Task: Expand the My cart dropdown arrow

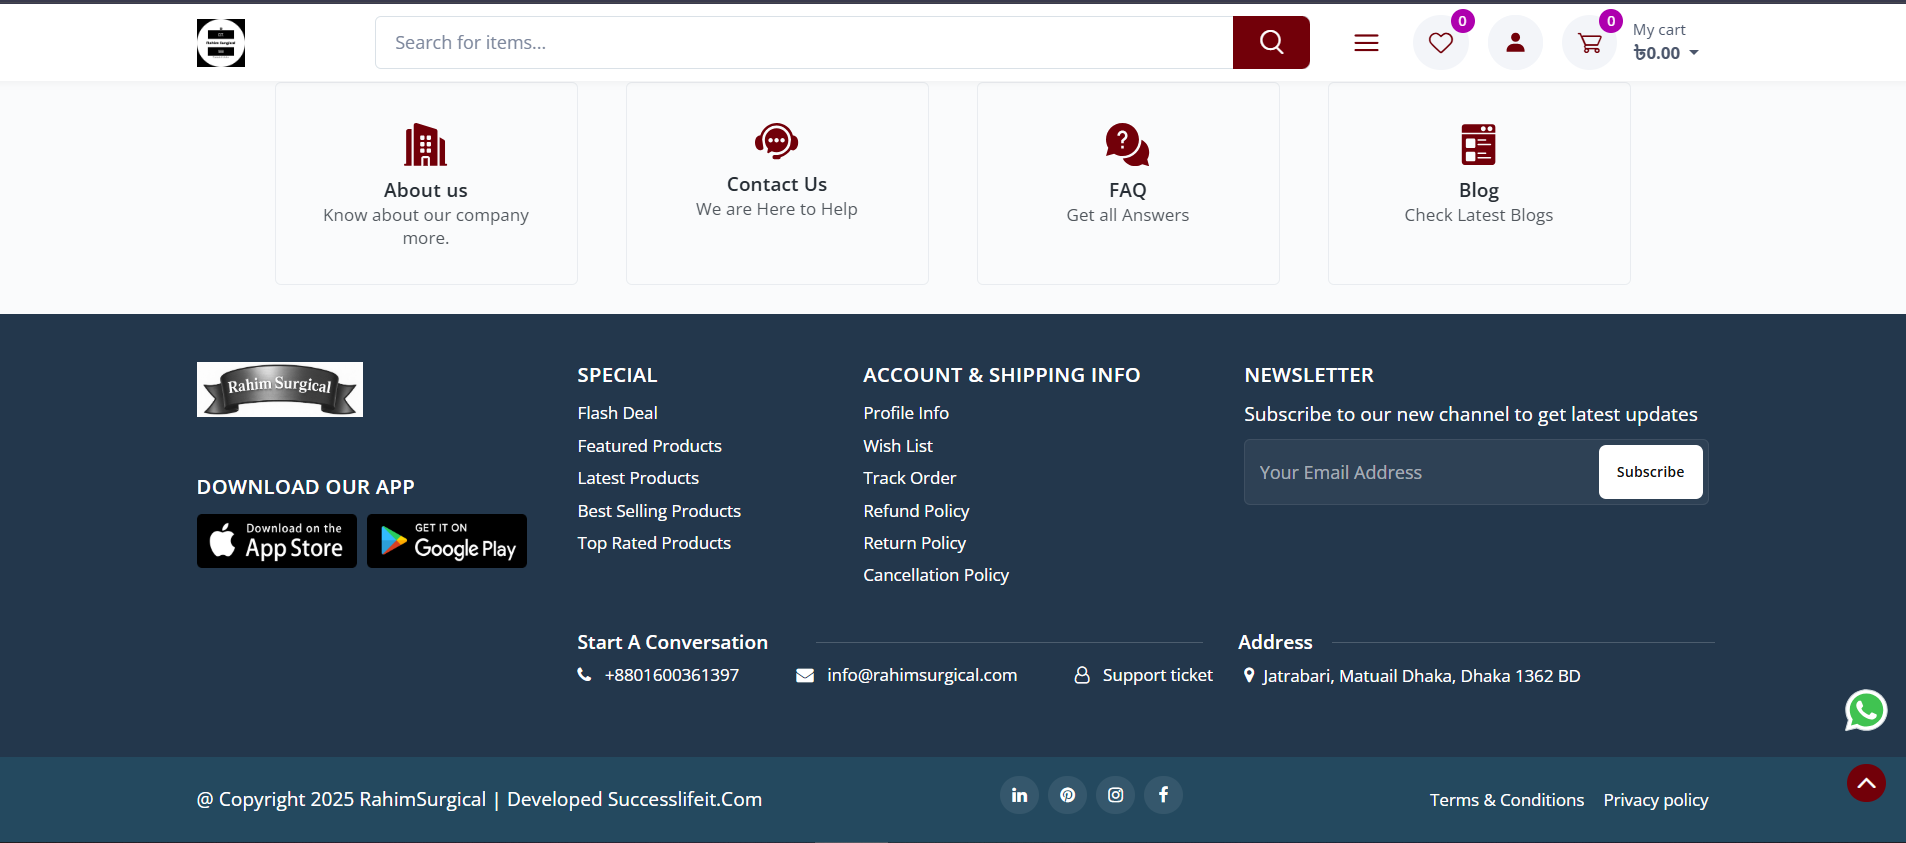Action: [1694, 53]
